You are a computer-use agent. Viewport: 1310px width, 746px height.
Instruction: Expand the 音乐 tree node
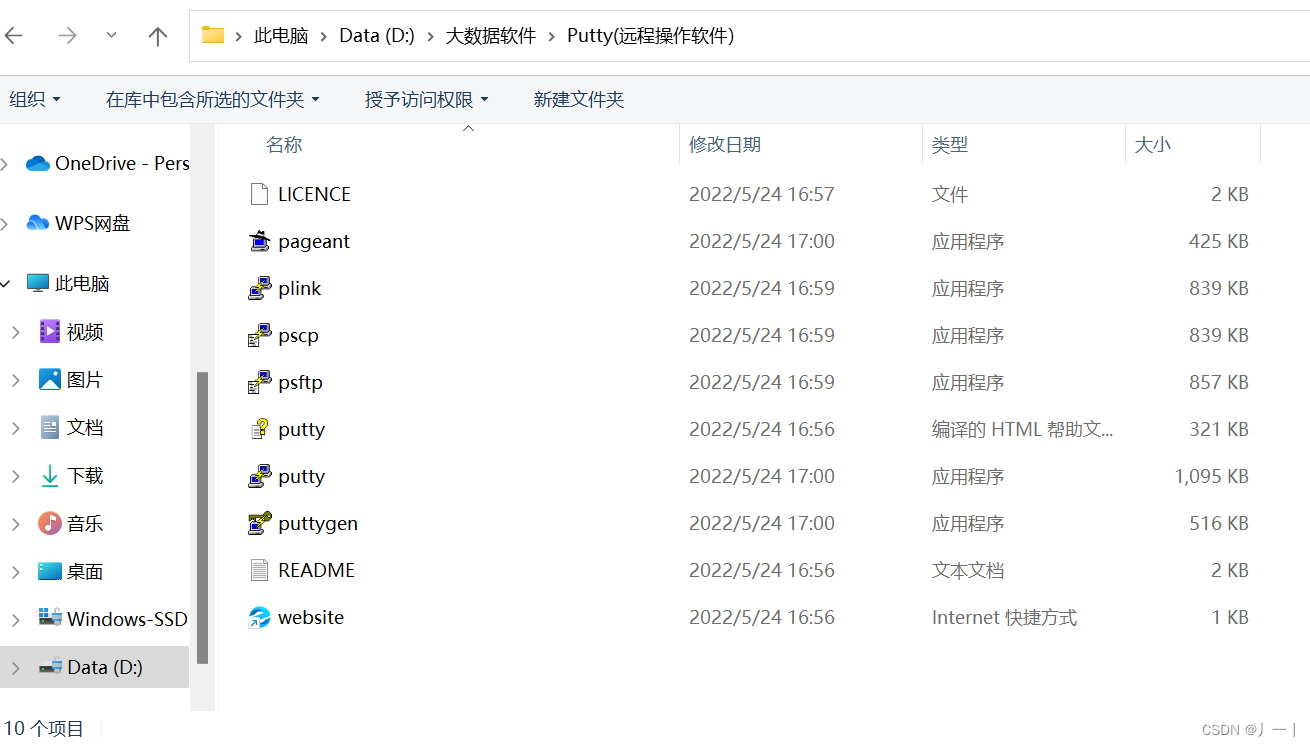click(15, 524)
